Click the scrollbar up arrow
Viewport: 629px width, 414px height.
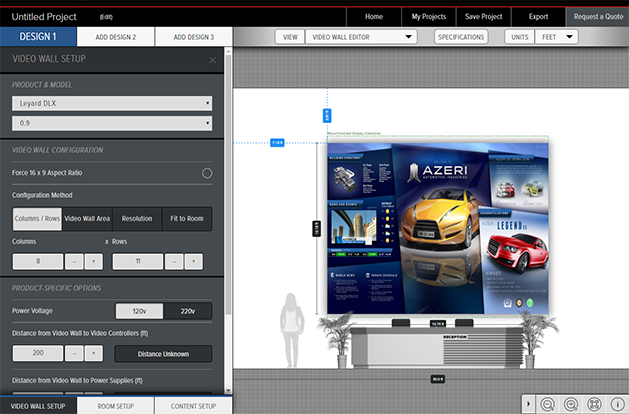(228, 51)
